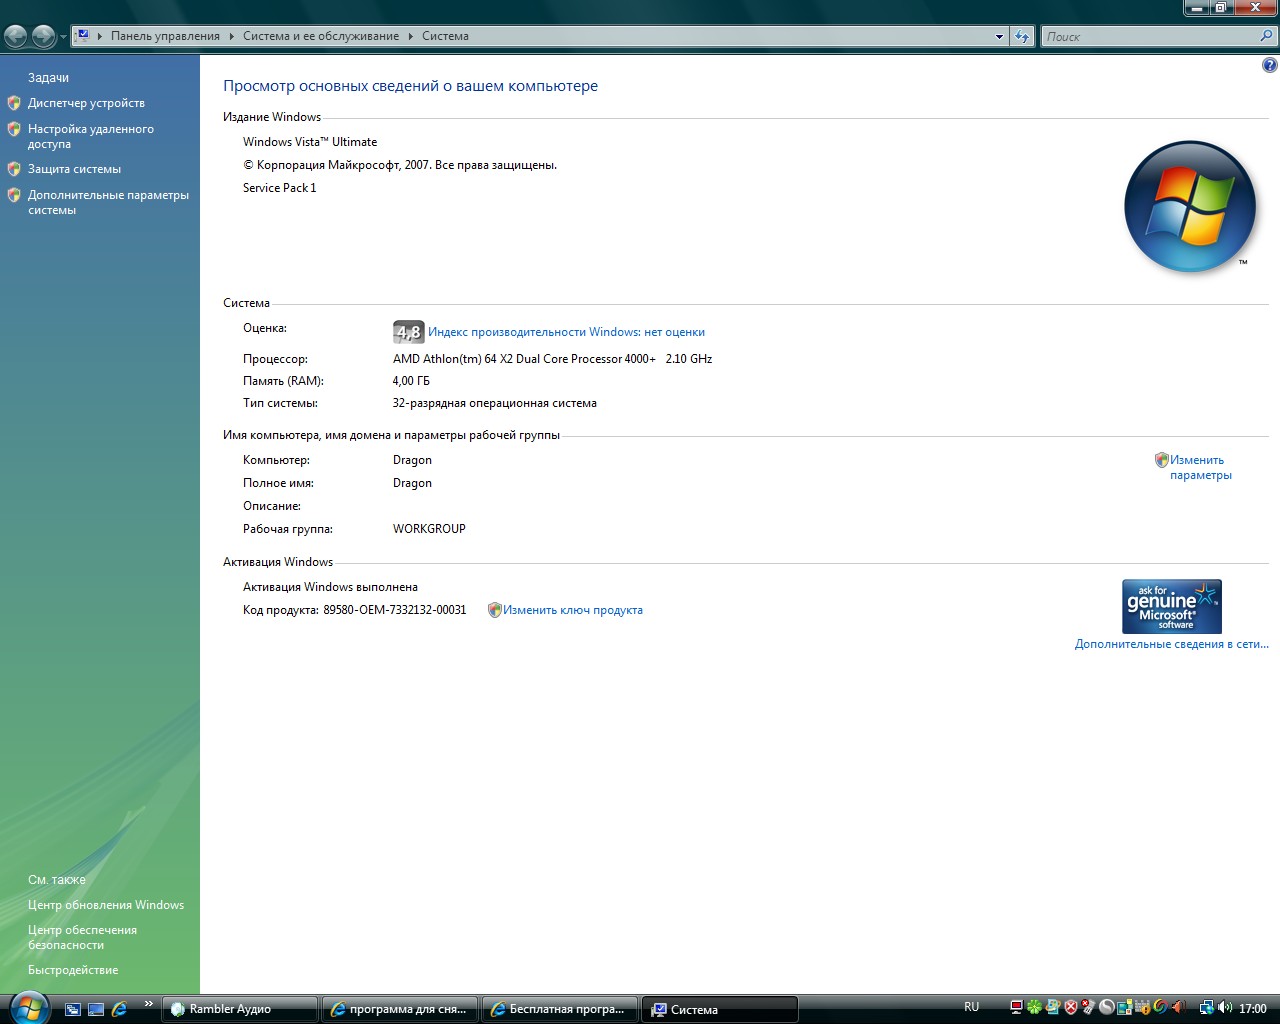
Task: Open green ICQ flower tray icon
Action: point(1034,1008)
